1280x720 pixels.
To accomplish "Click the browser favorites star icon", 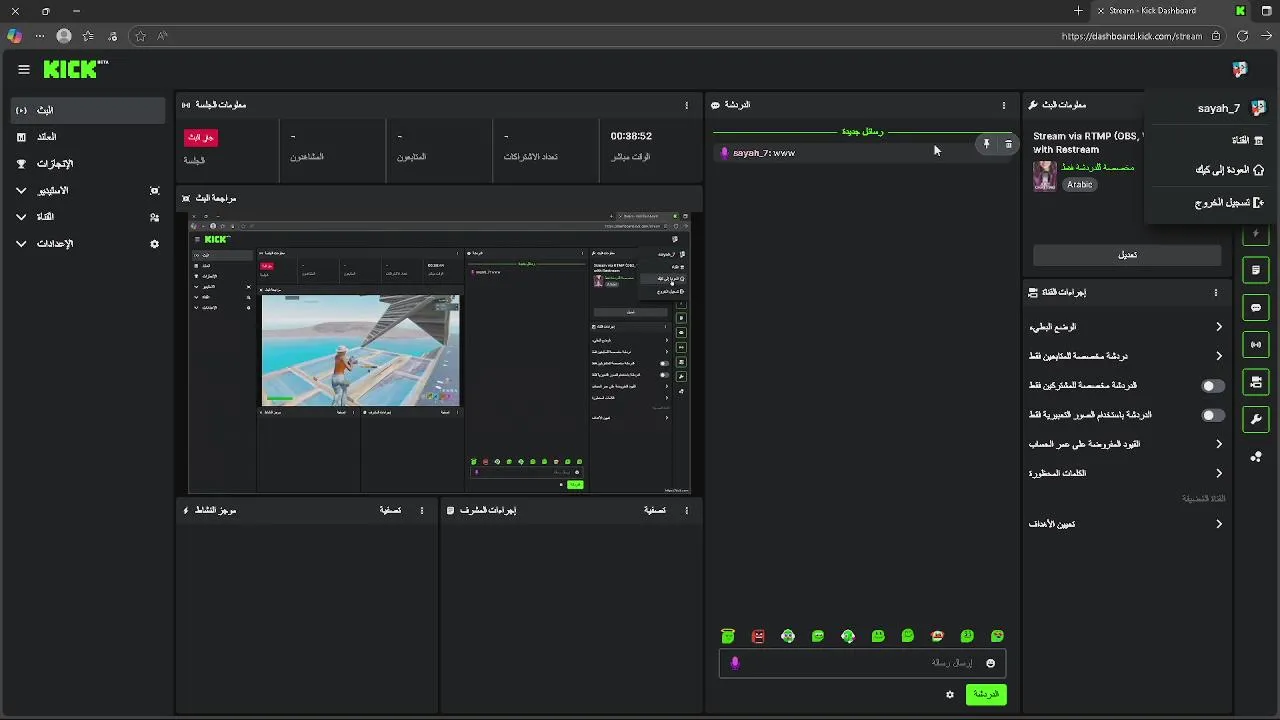I will pos(140,36).
